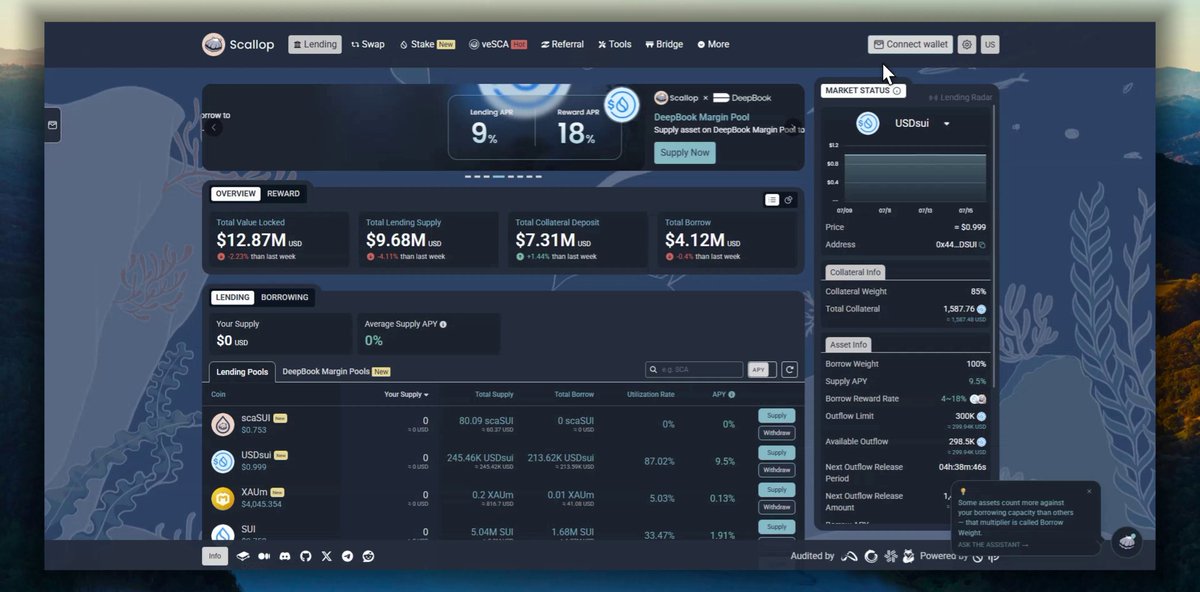This screenshot has height=592, width=1200.
Task: Click the footer Info button
Action: click(215, 556)
